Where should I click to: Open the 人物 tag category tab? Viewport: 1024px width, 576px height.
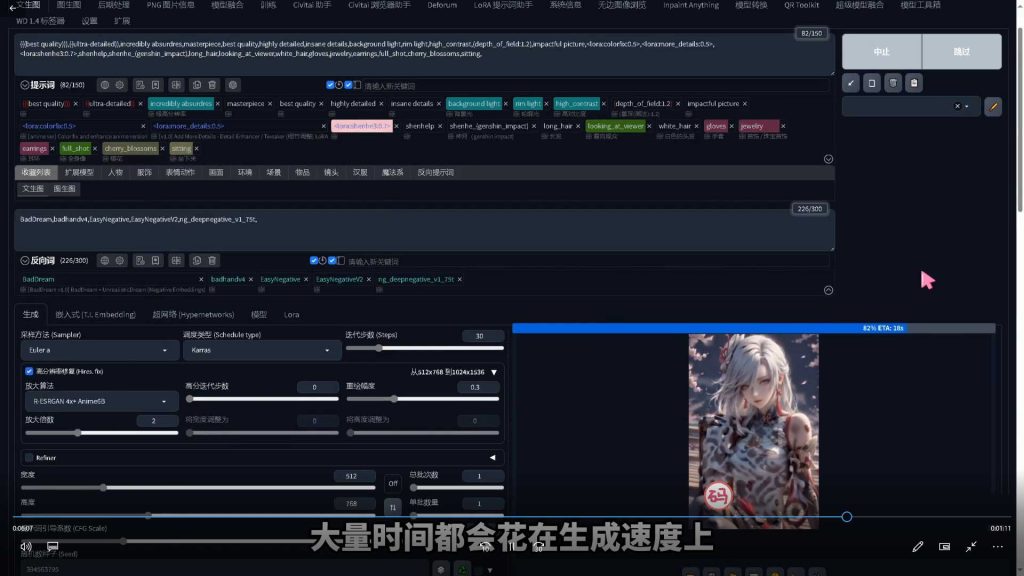116,172
